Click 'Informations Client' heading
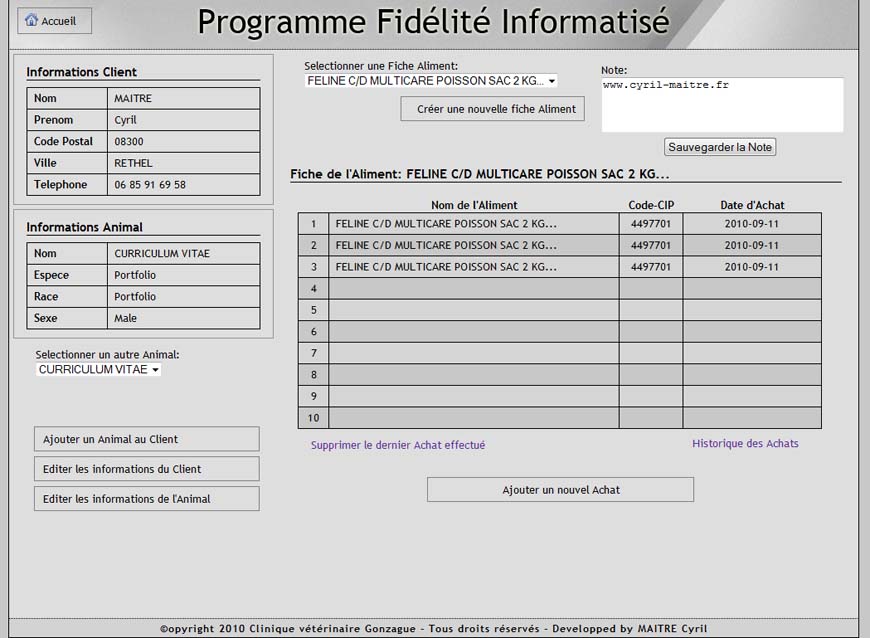The width and height of the screenshot is (870, 638). tap(82, 72)
